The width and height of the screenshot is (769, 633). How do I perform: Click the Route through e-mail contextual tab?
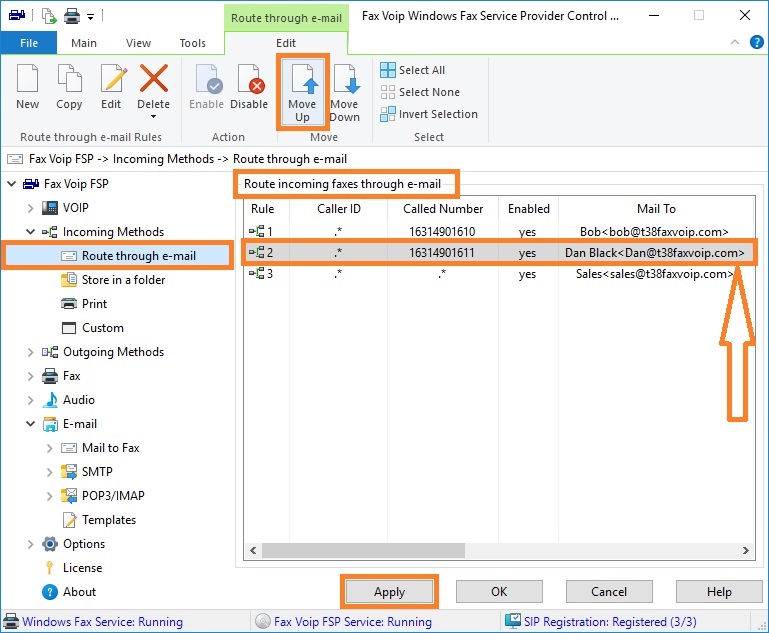[x=286, y=18]
